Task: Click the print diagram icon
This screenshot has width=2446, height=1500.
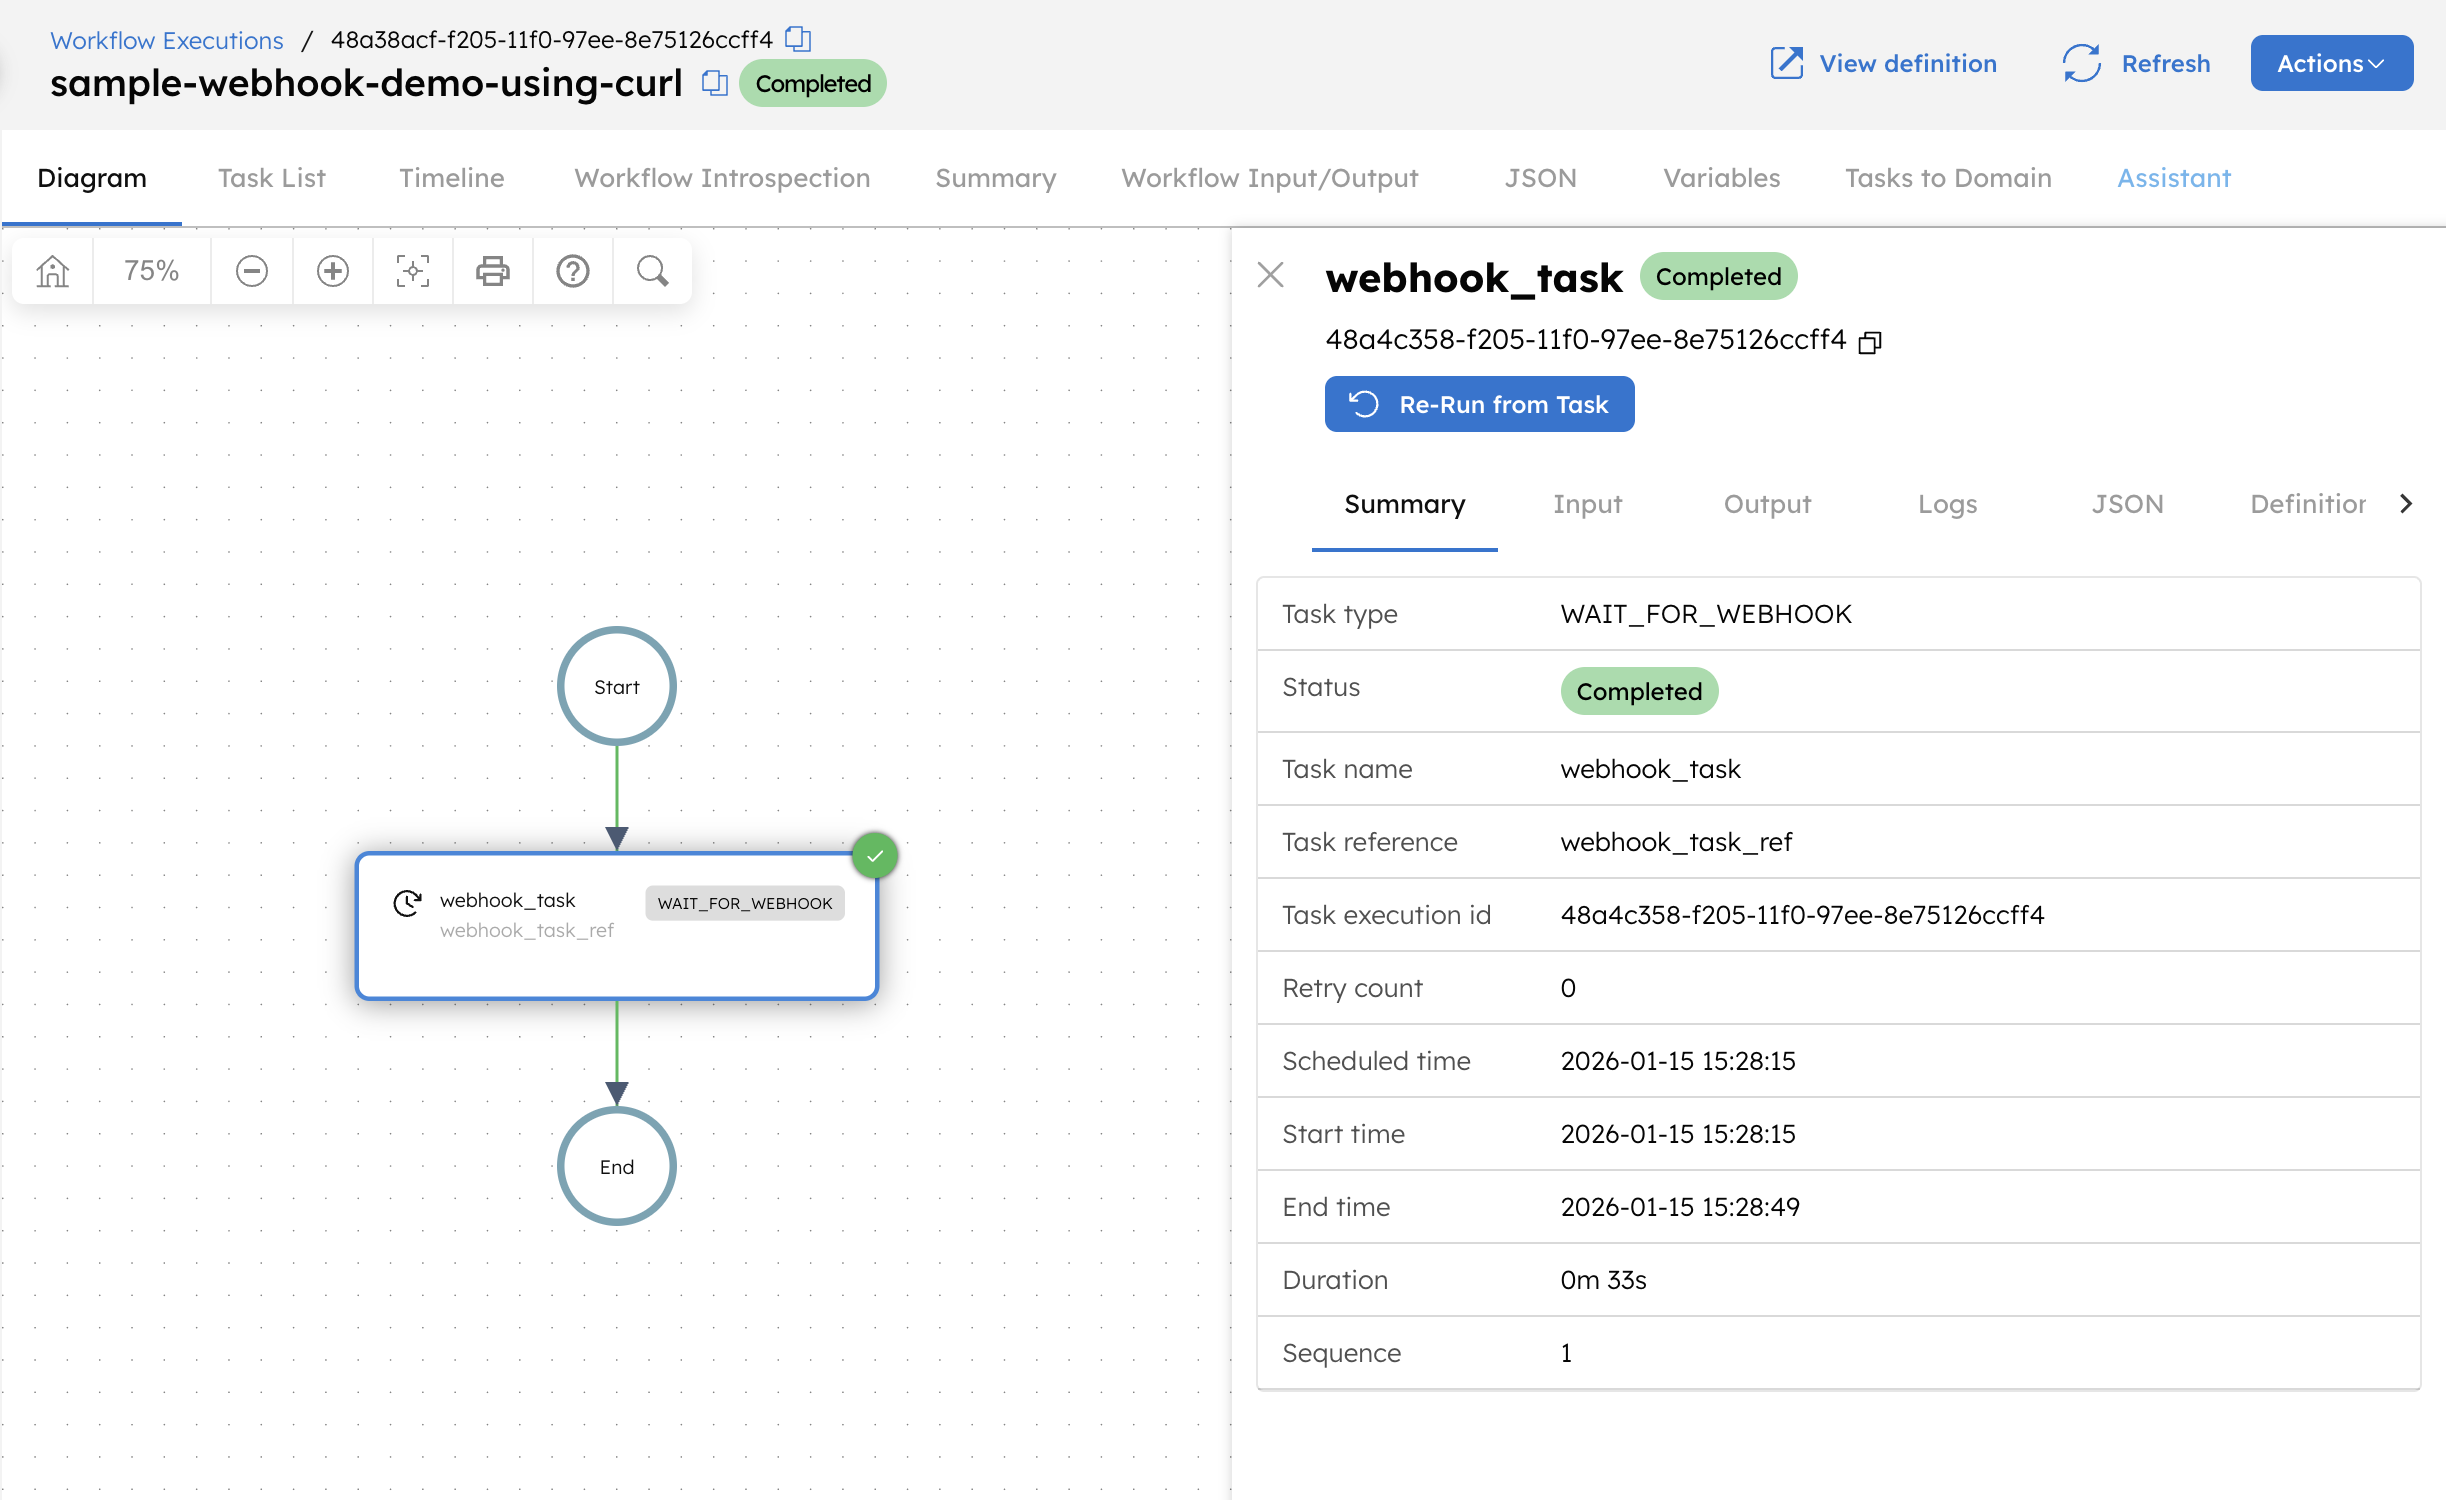Action: point(492,271)
